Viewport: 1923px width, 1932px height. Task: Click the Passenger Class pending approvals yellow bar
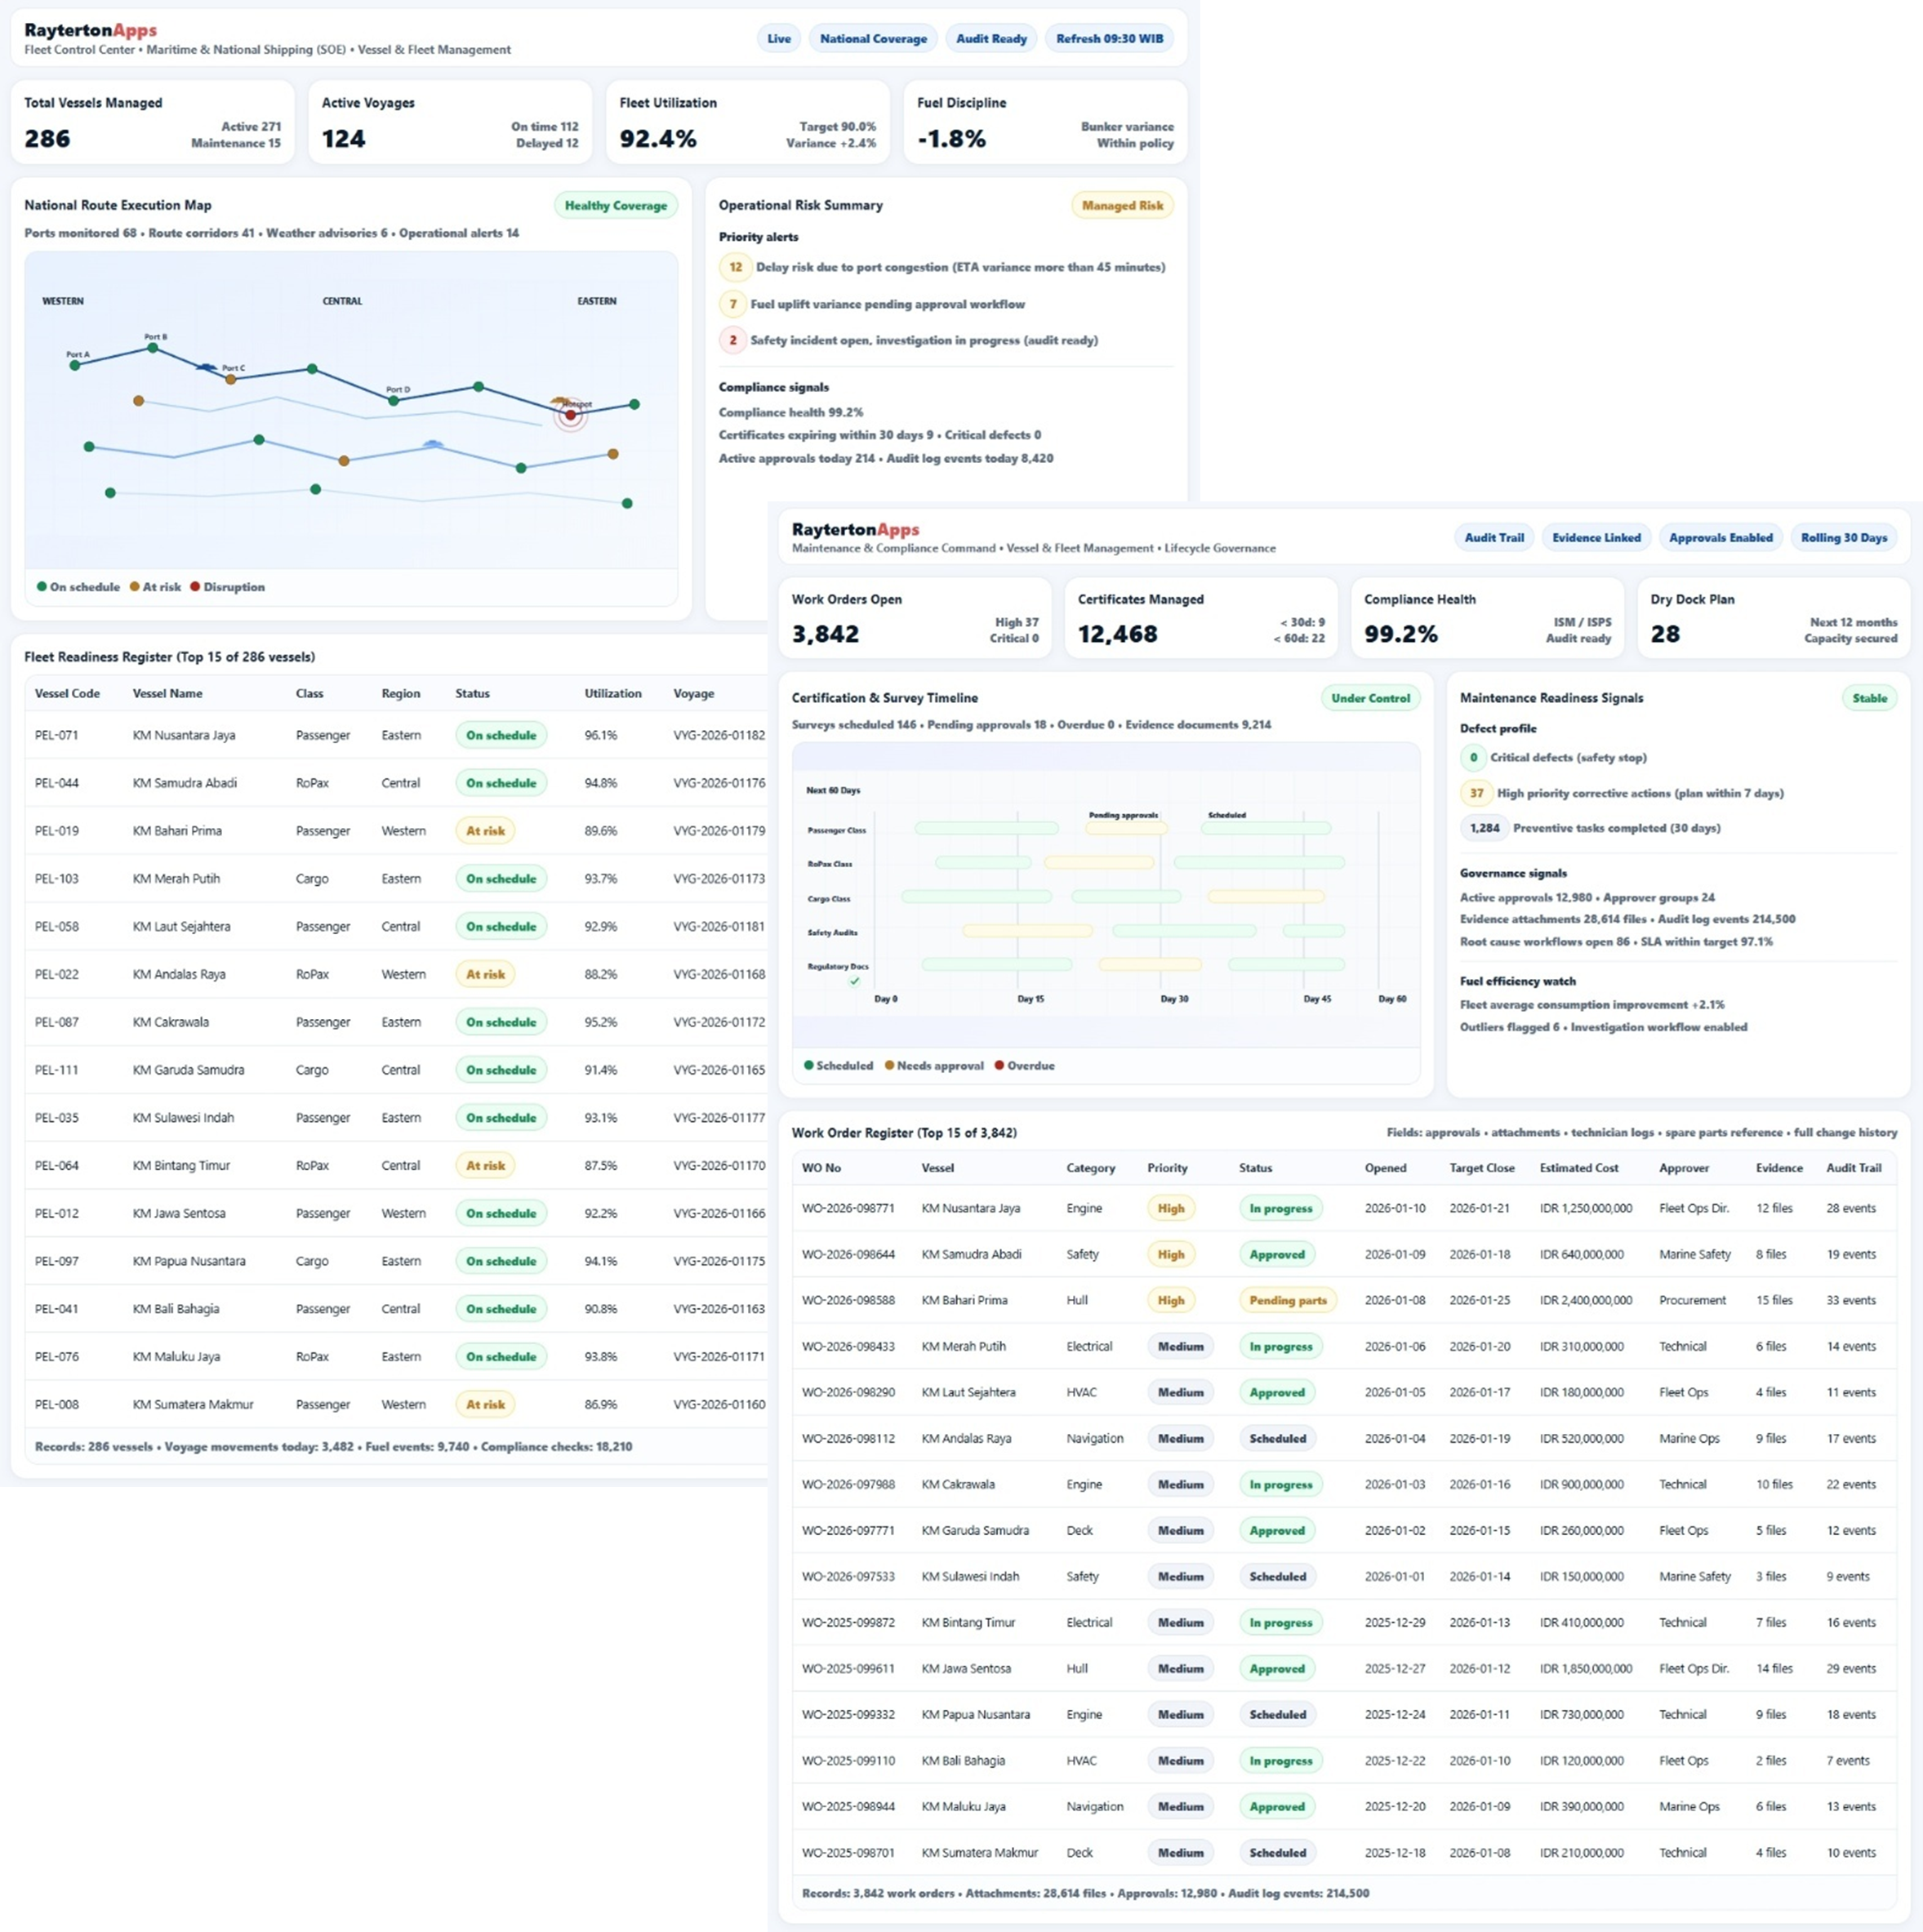[1126, 828]
